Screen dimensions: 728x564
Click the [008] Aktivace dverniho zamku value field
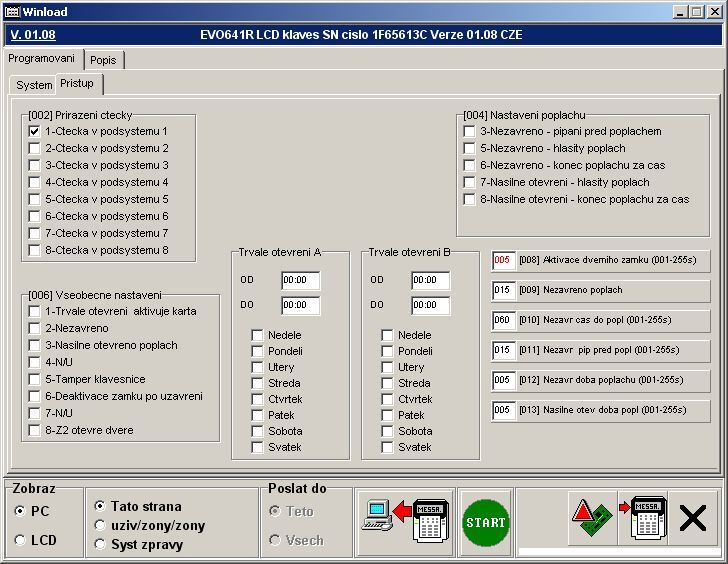pyautogui.click(x=502, y=261)
